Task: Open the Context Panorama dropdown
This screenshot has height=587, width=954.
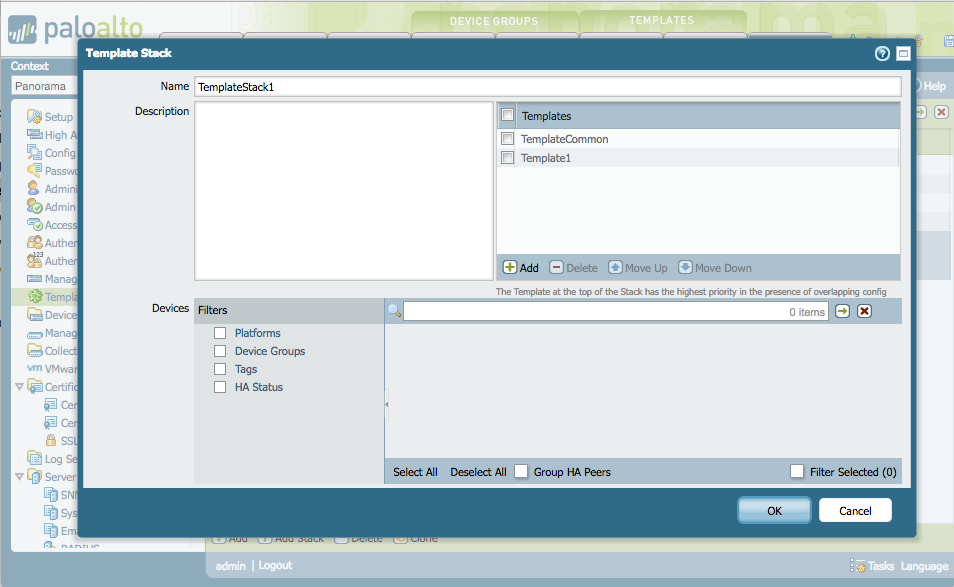Action: click(45, 86)
